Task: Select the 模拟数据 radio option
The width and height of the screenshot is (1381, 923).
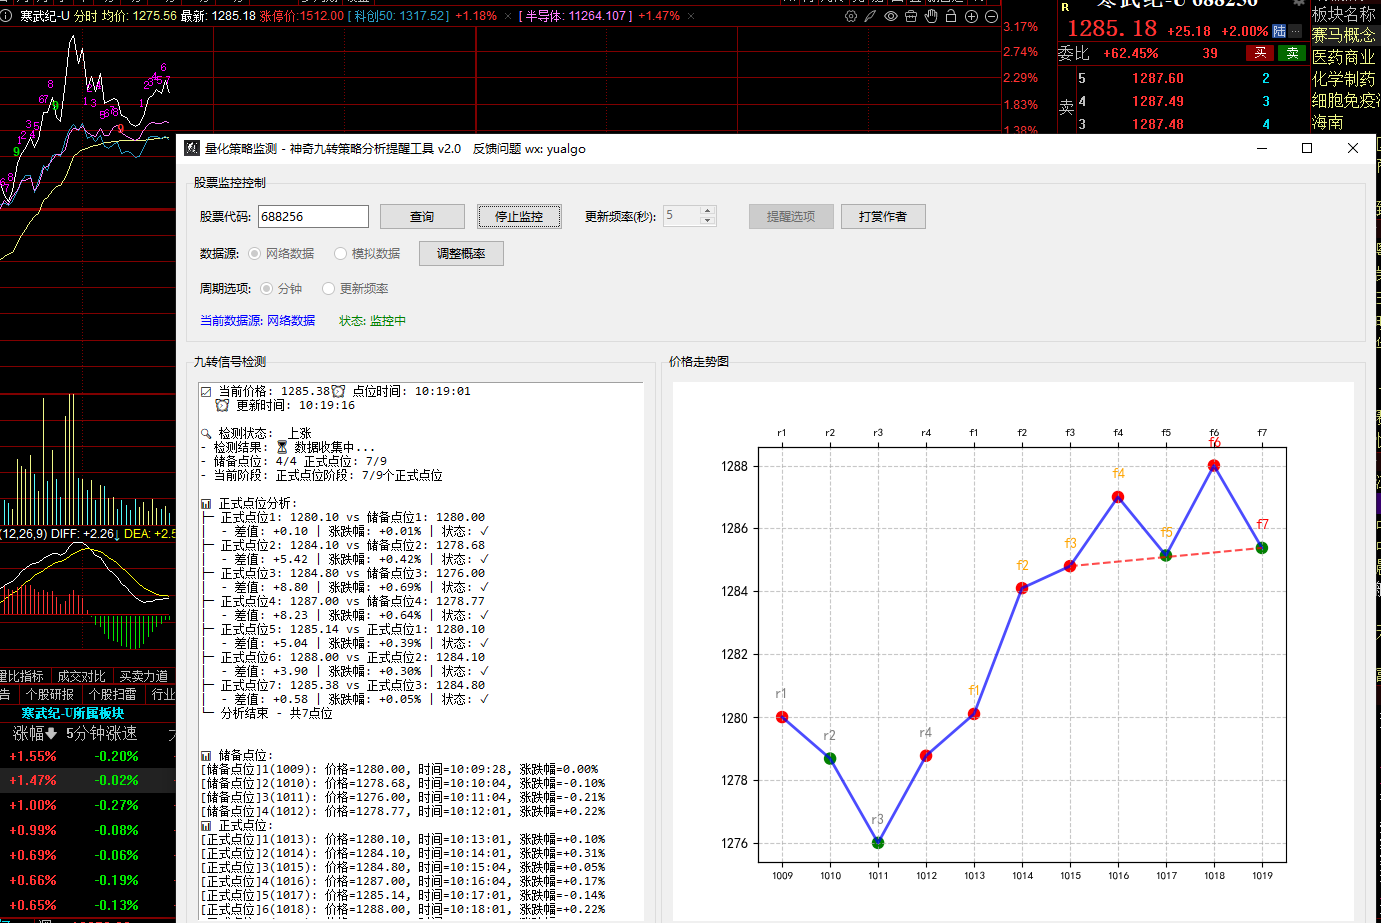Action: point(341,254)
